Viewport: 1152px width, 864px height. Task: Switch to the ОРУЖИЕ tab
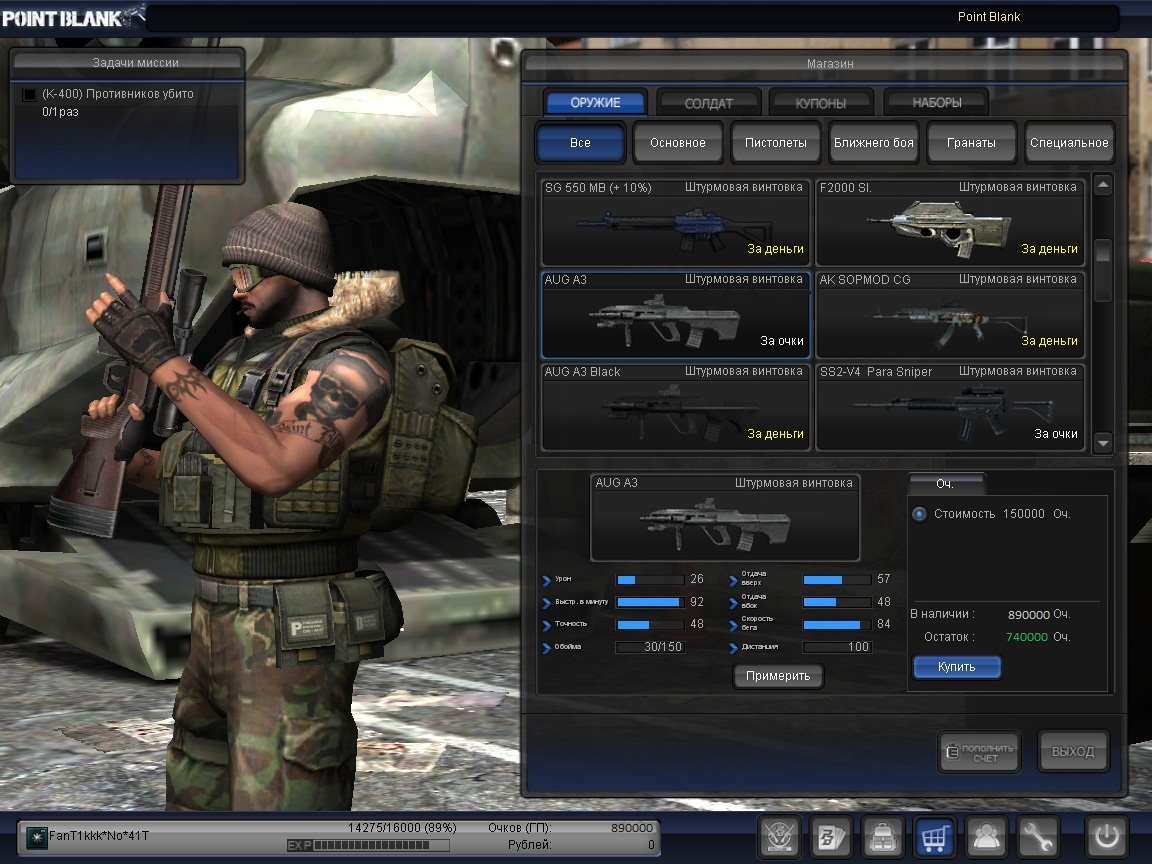tap(595, 103)
